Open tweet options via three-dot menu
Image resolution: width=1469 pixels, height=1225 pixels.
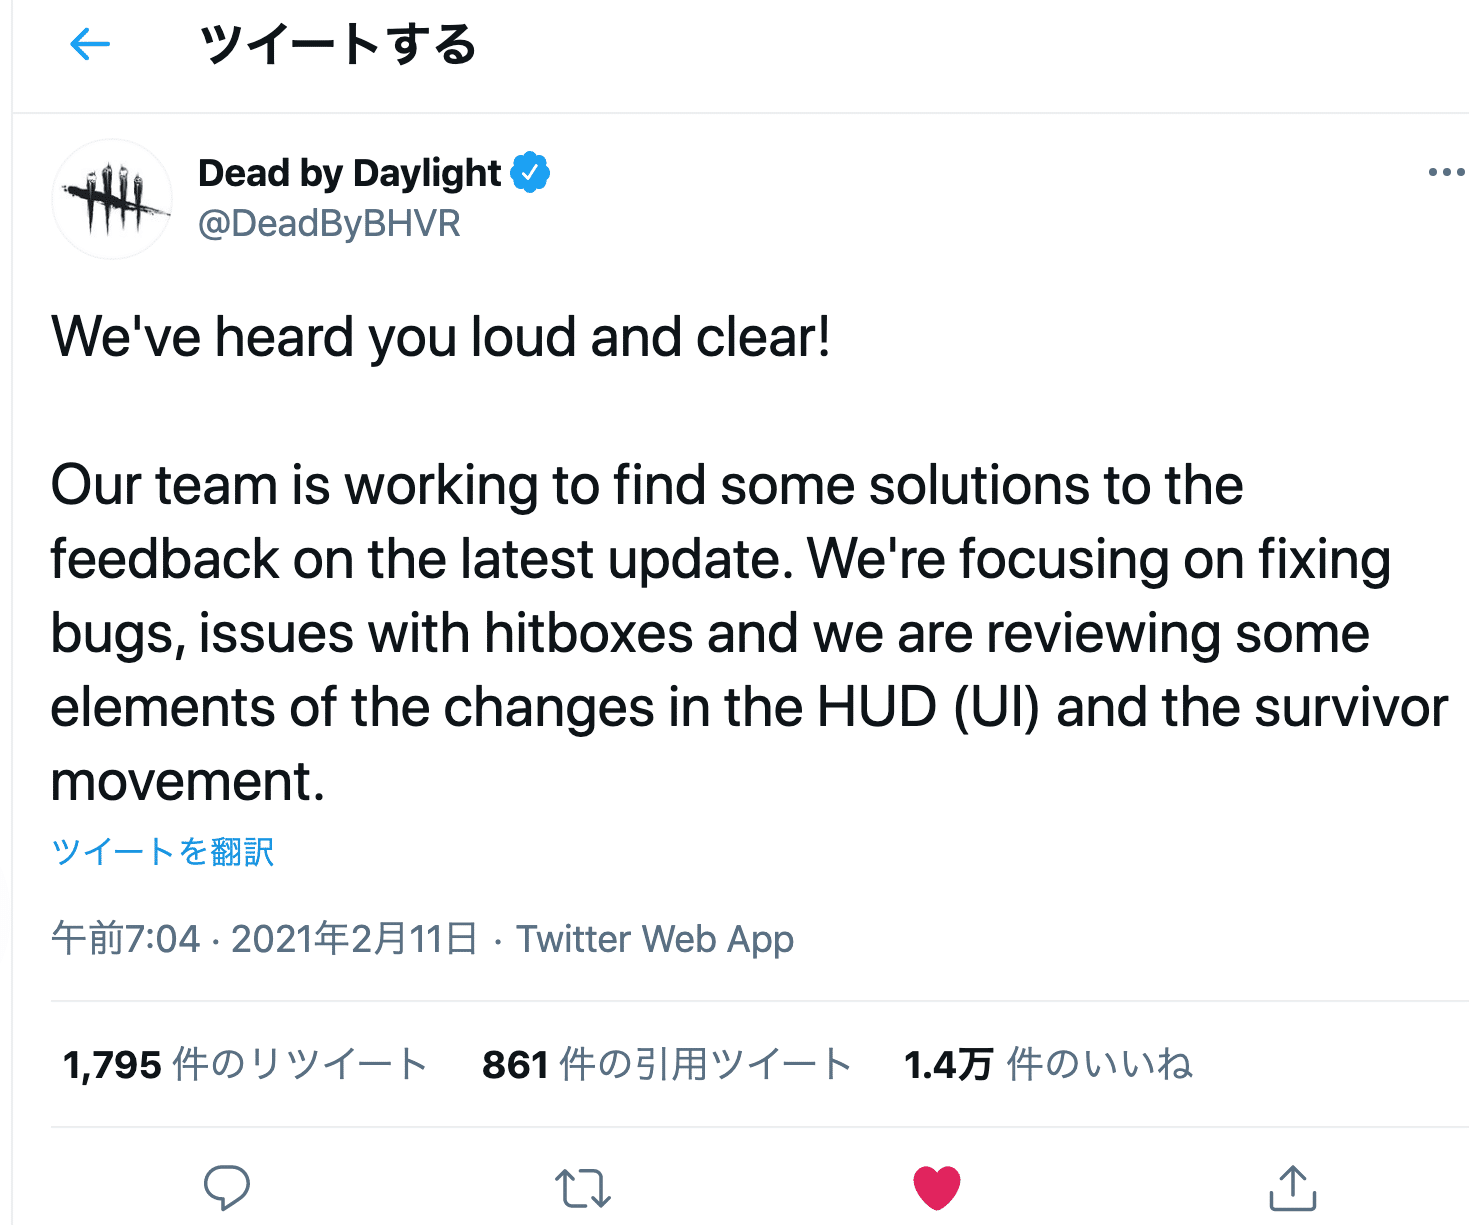click(1446, 172)
